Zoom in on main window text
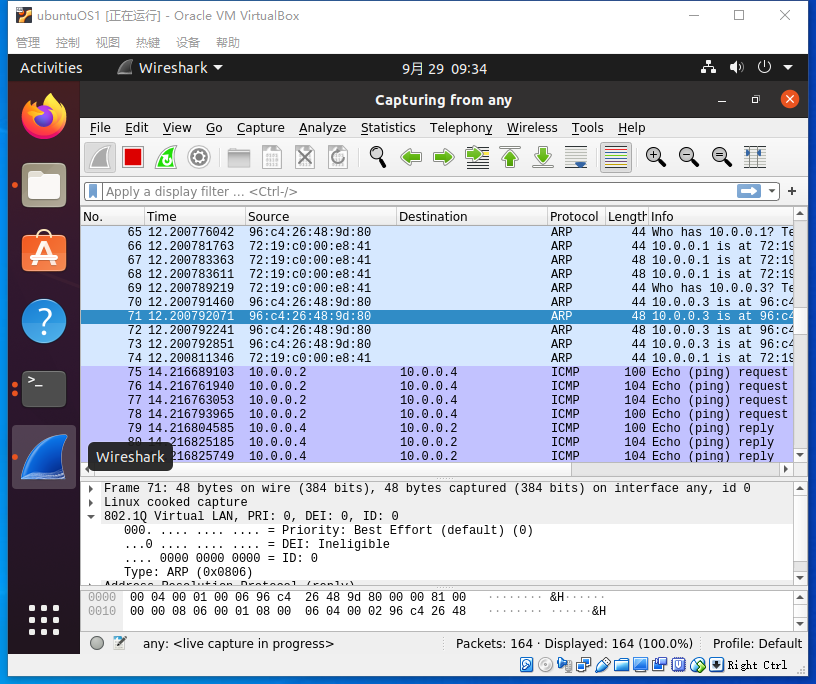The height and width of the screenshot is (684, 816). click(x=656, y=157)
